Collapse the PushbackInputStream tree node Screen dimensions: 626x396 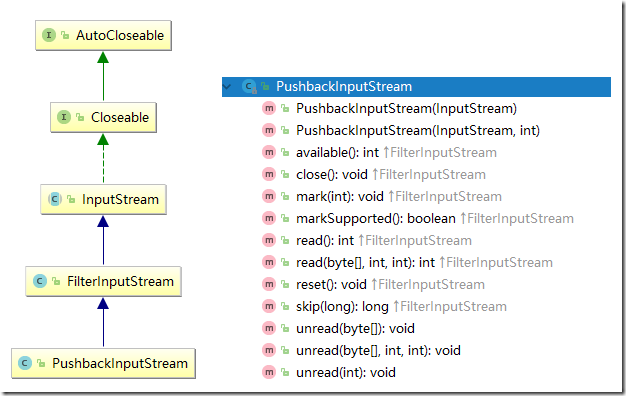(x=227, y=87)
